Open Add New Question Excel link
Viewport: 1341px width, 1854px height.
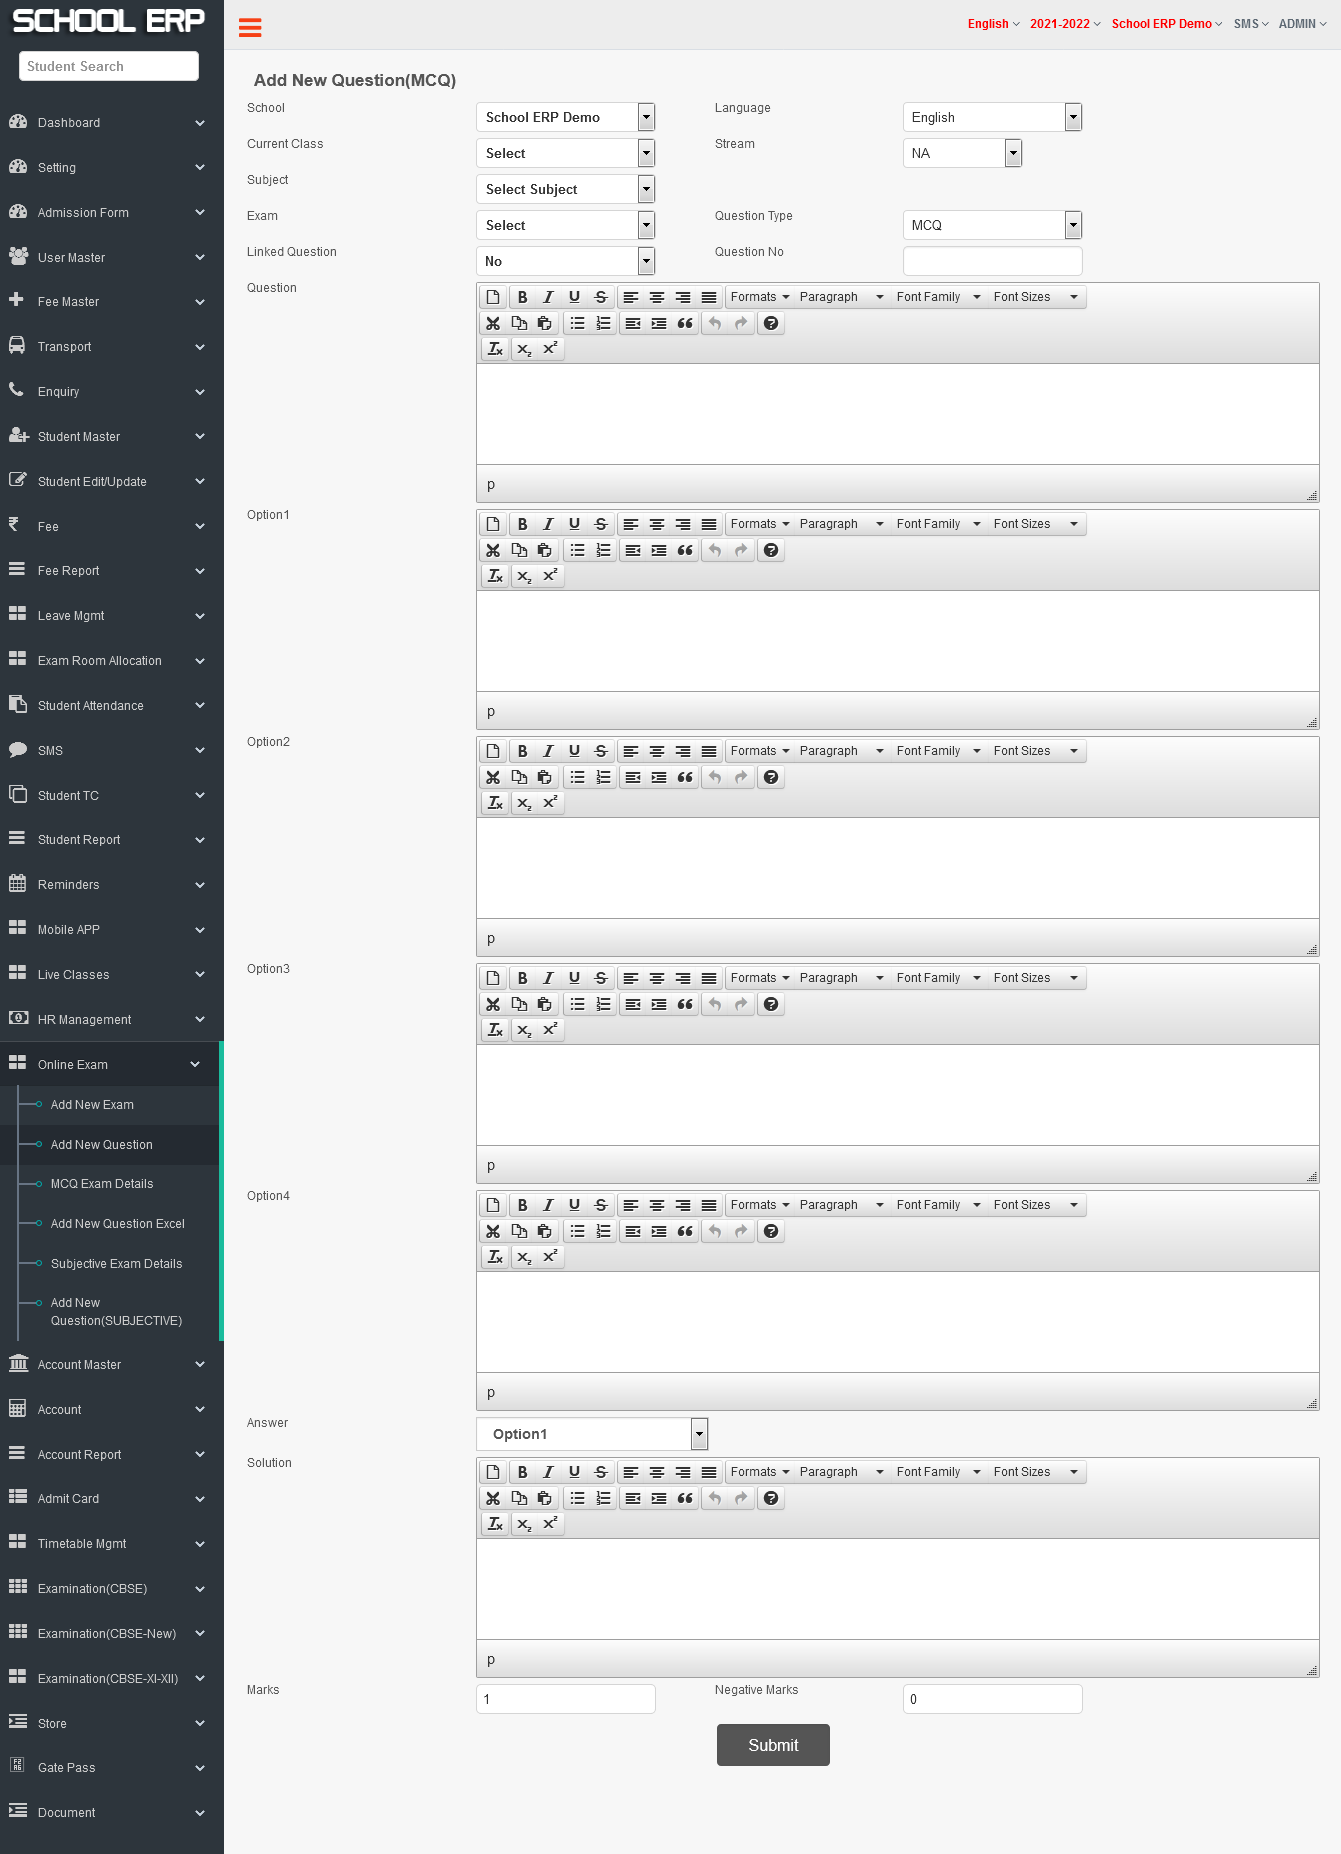point(118,1224)
